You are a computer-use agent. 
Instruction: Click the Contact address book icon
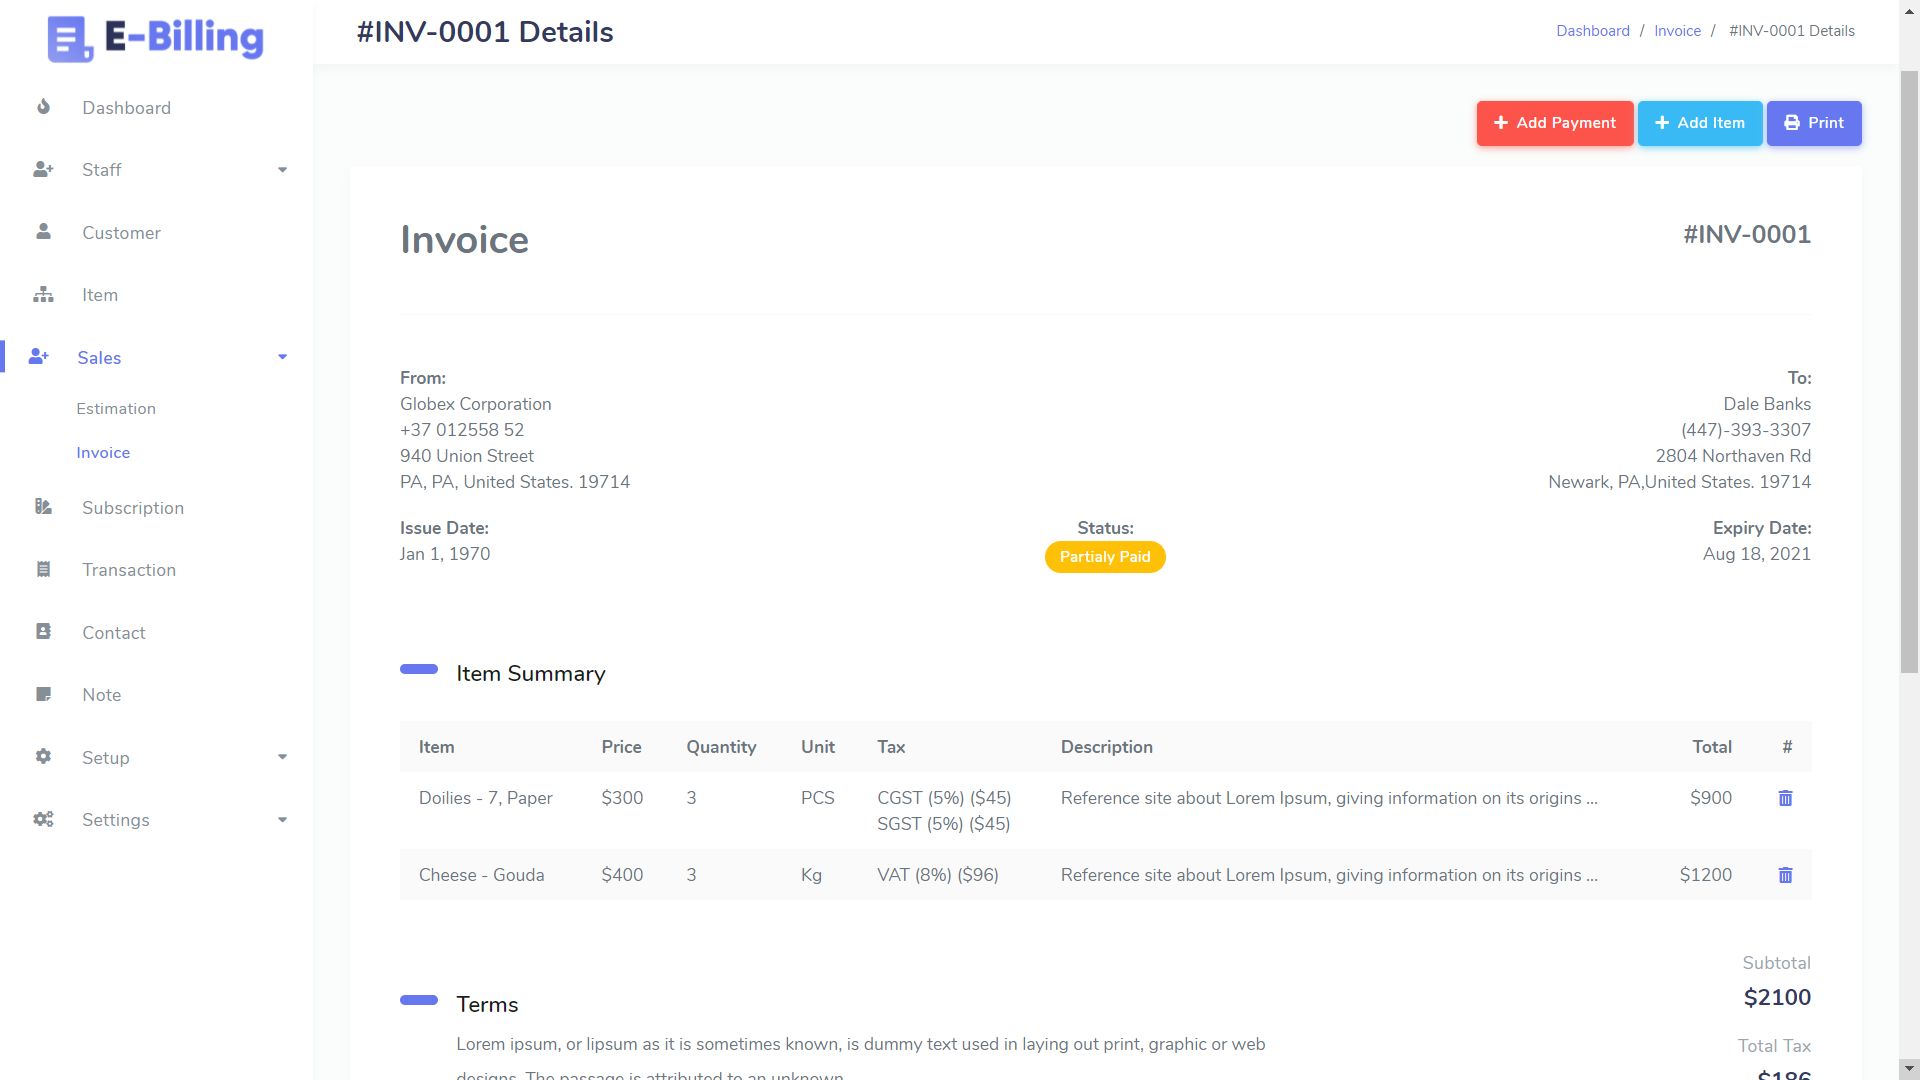click(43, 632)
